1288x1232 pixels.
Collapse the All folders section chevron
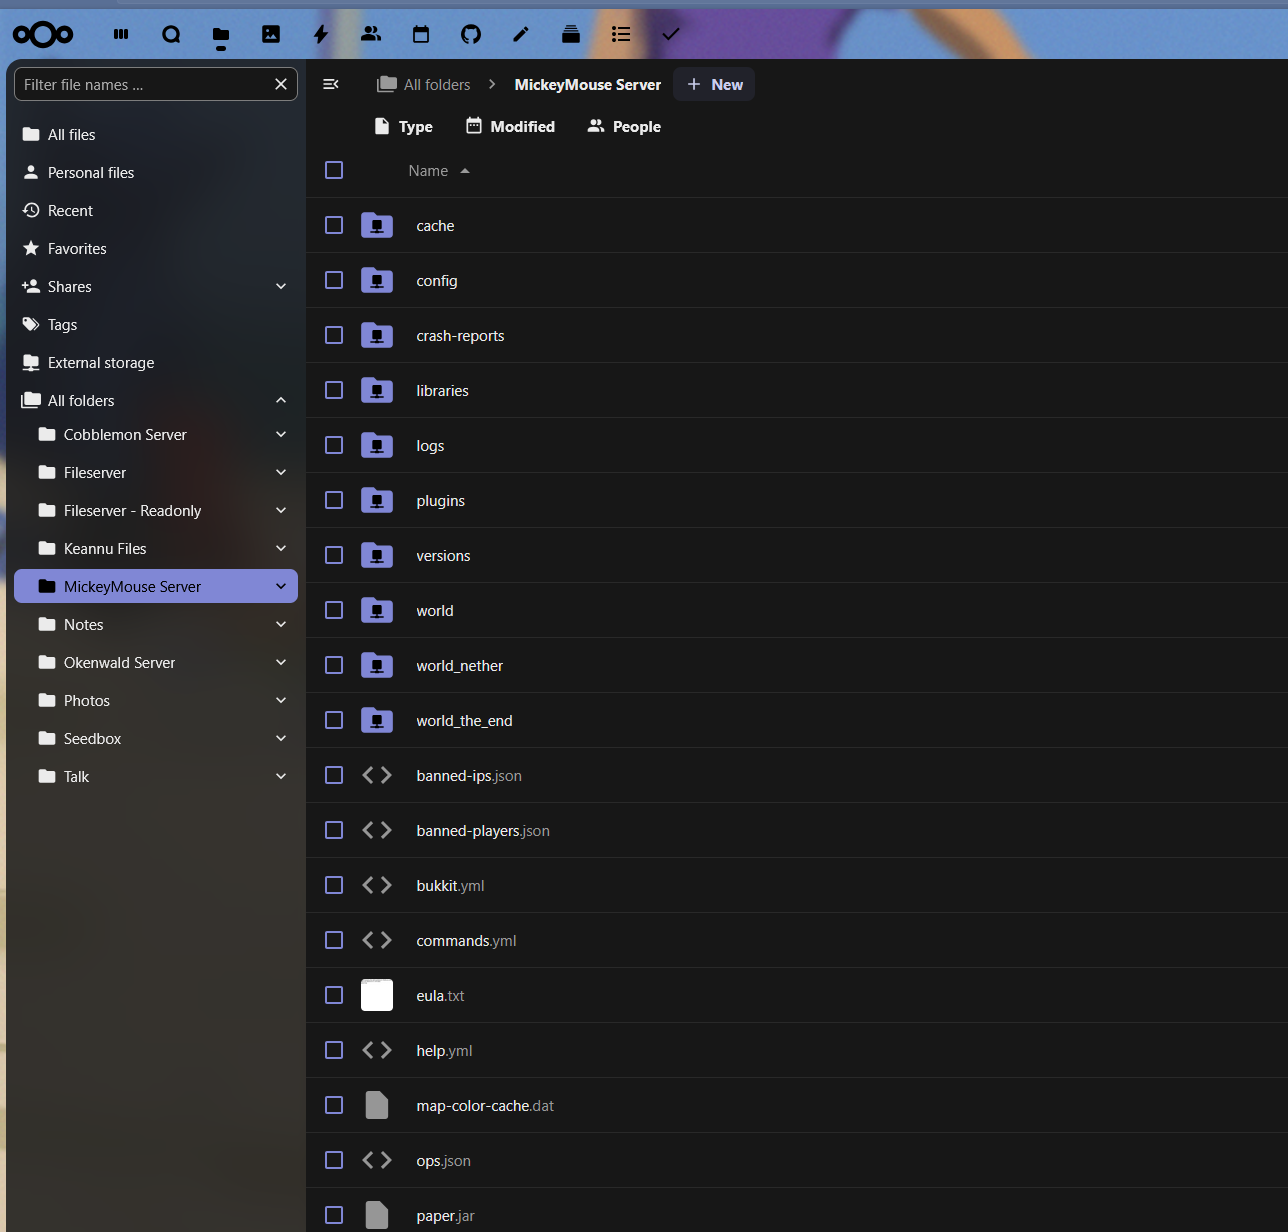281,400
